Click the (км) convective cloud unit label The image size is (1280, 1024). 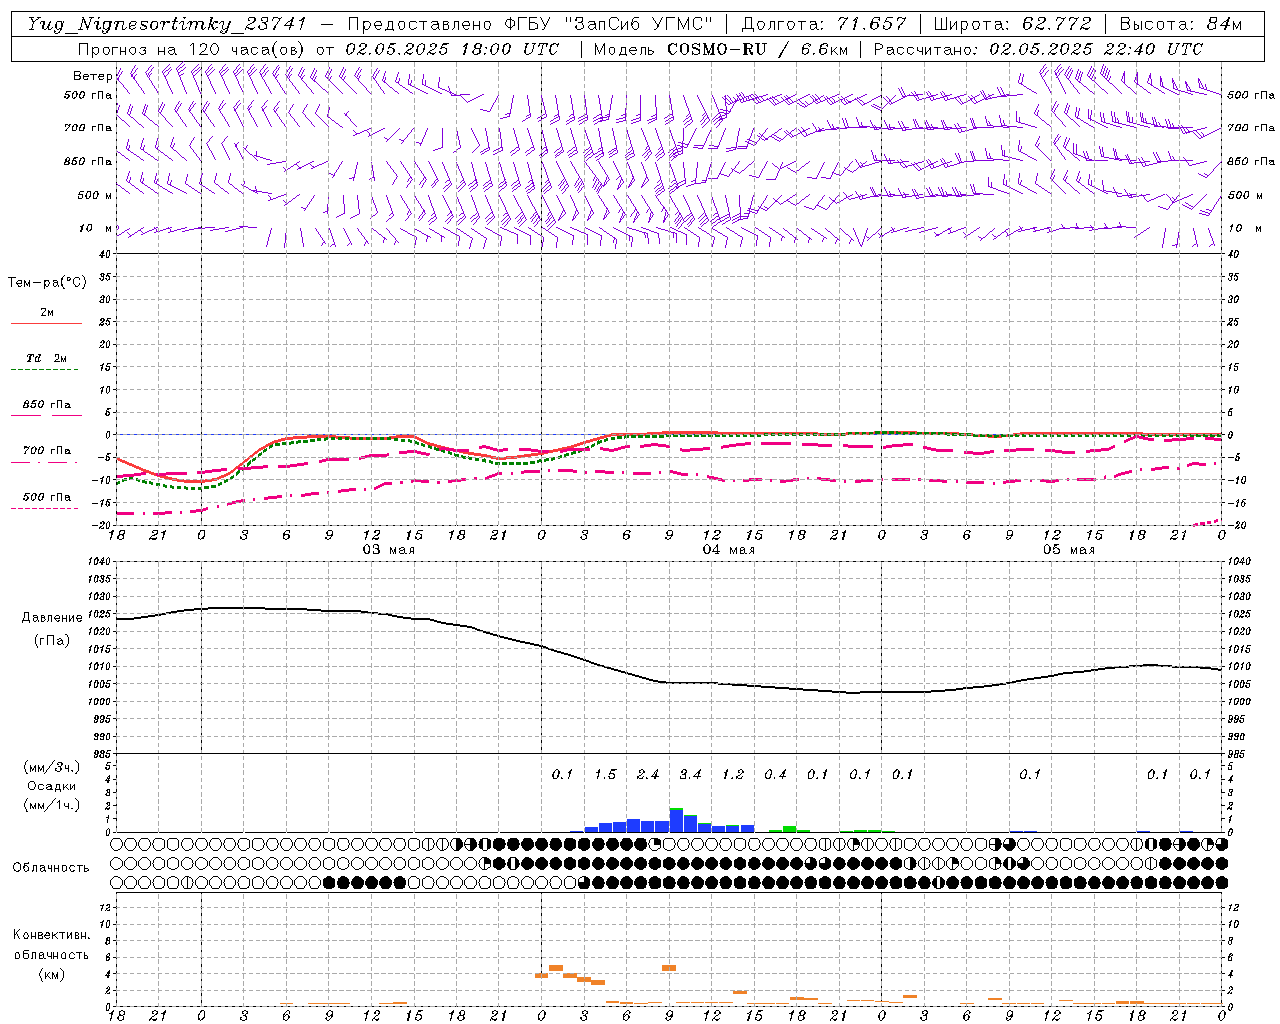[51, 974]
